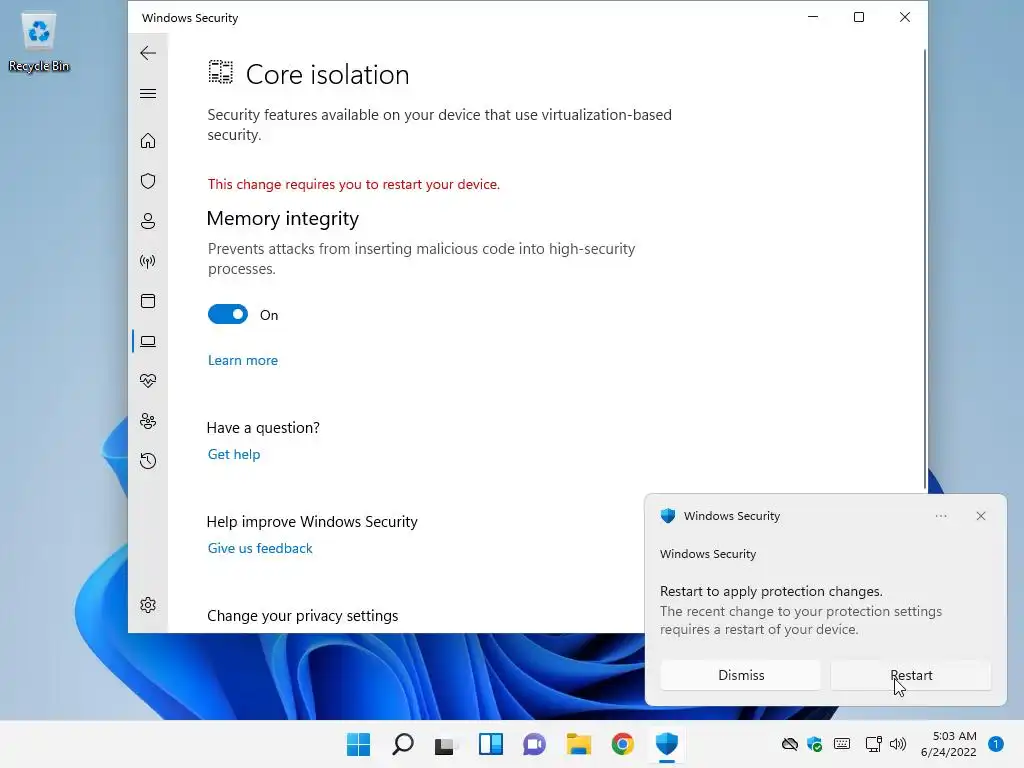Click the Memory integrity heading

[283, 218]
